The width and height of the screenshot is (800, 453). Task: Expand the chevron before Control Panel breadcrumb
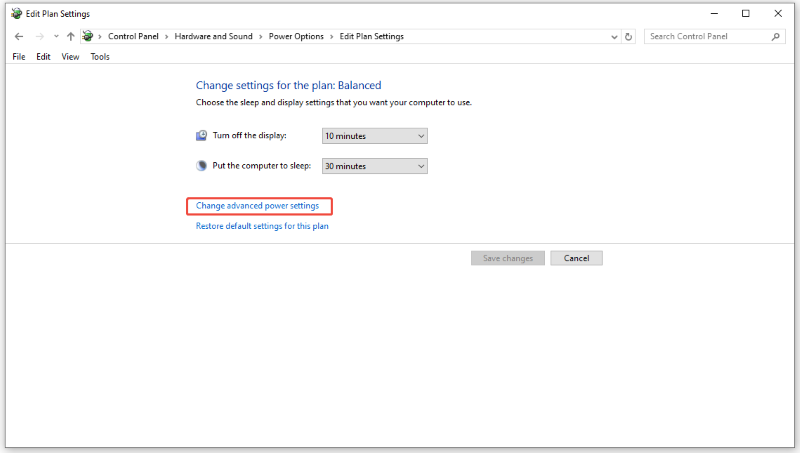coord(100,37)
